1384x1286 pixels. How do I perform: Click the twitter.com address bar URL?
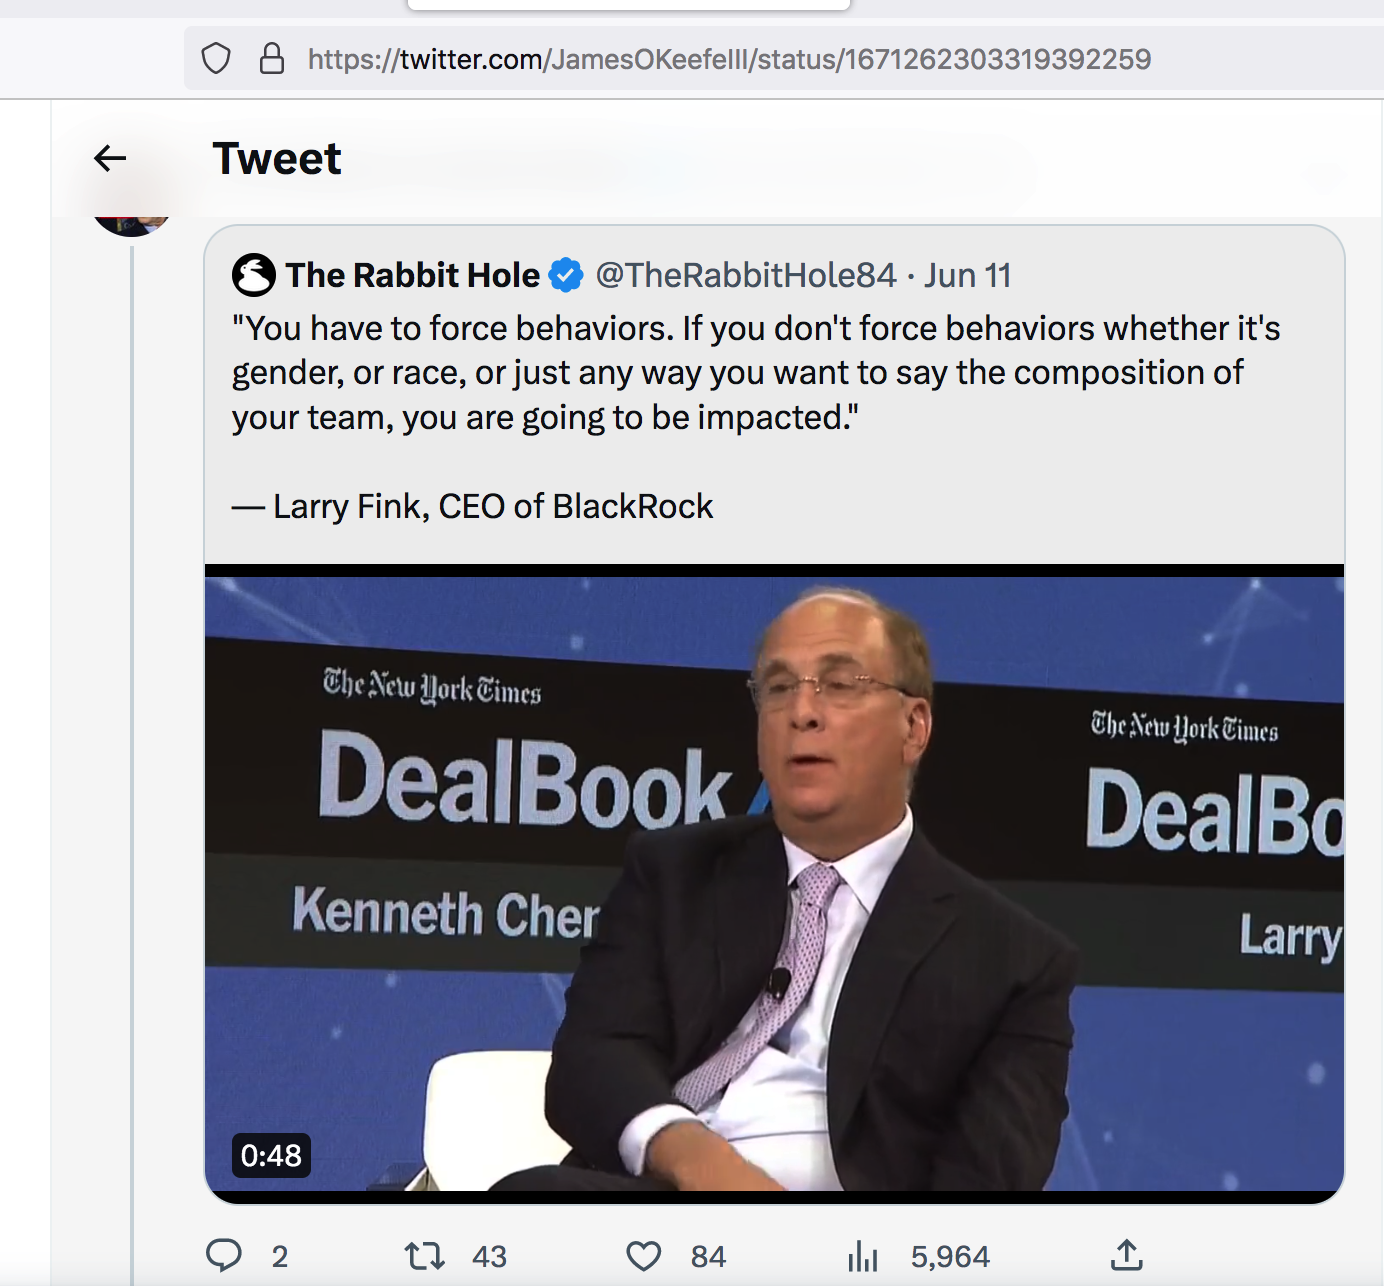729,59
